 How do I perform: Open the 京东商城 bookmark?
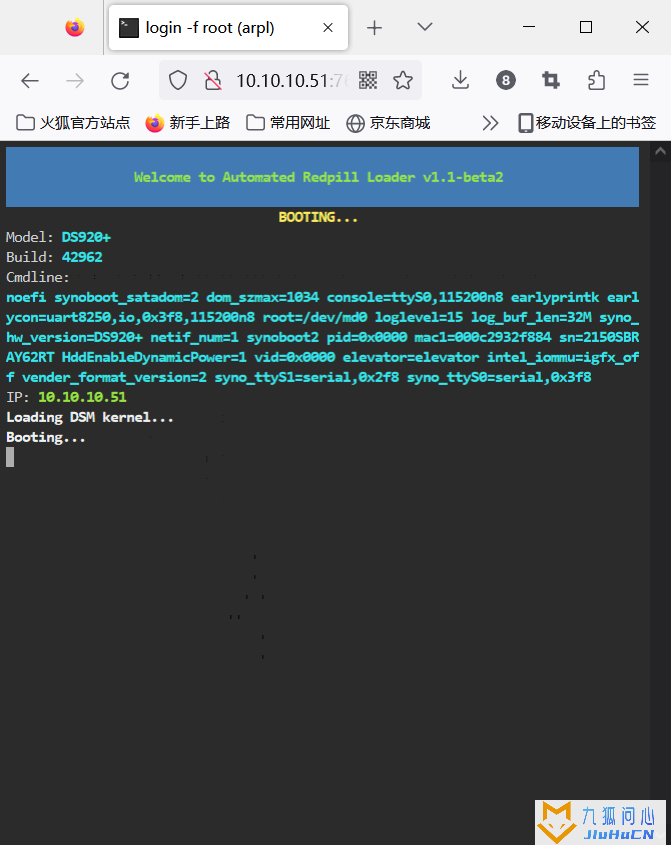tap(388, 123)
